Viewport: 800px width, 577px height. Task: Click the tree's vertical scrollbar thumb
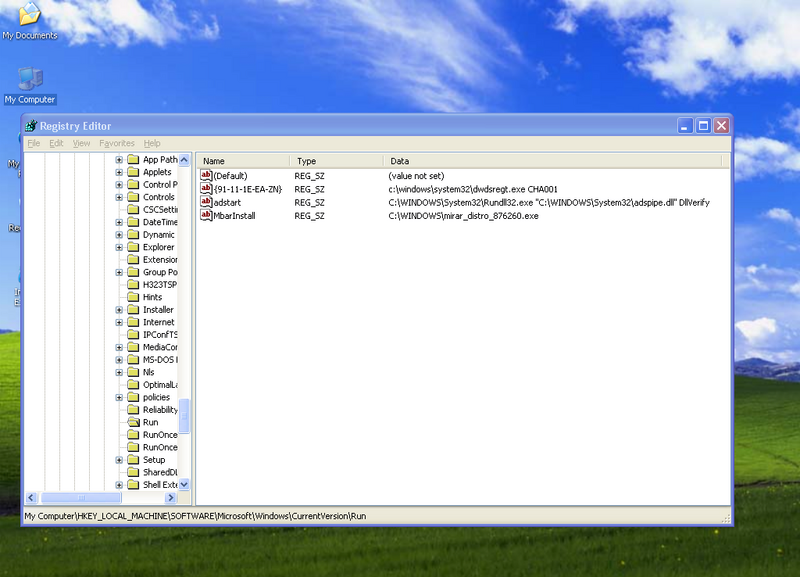click(184, 416)
